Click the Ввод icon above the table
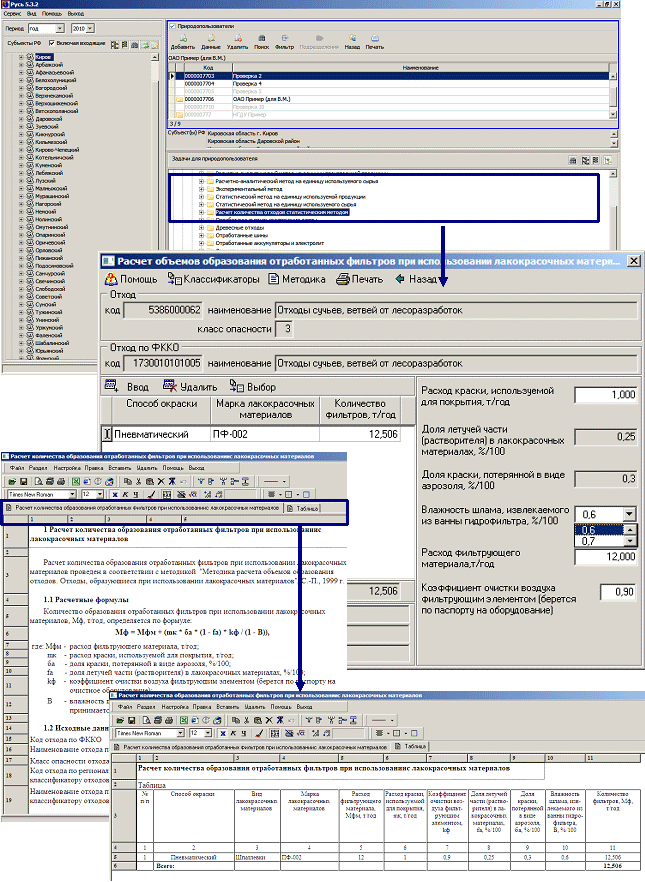 (x=112, y=386)
